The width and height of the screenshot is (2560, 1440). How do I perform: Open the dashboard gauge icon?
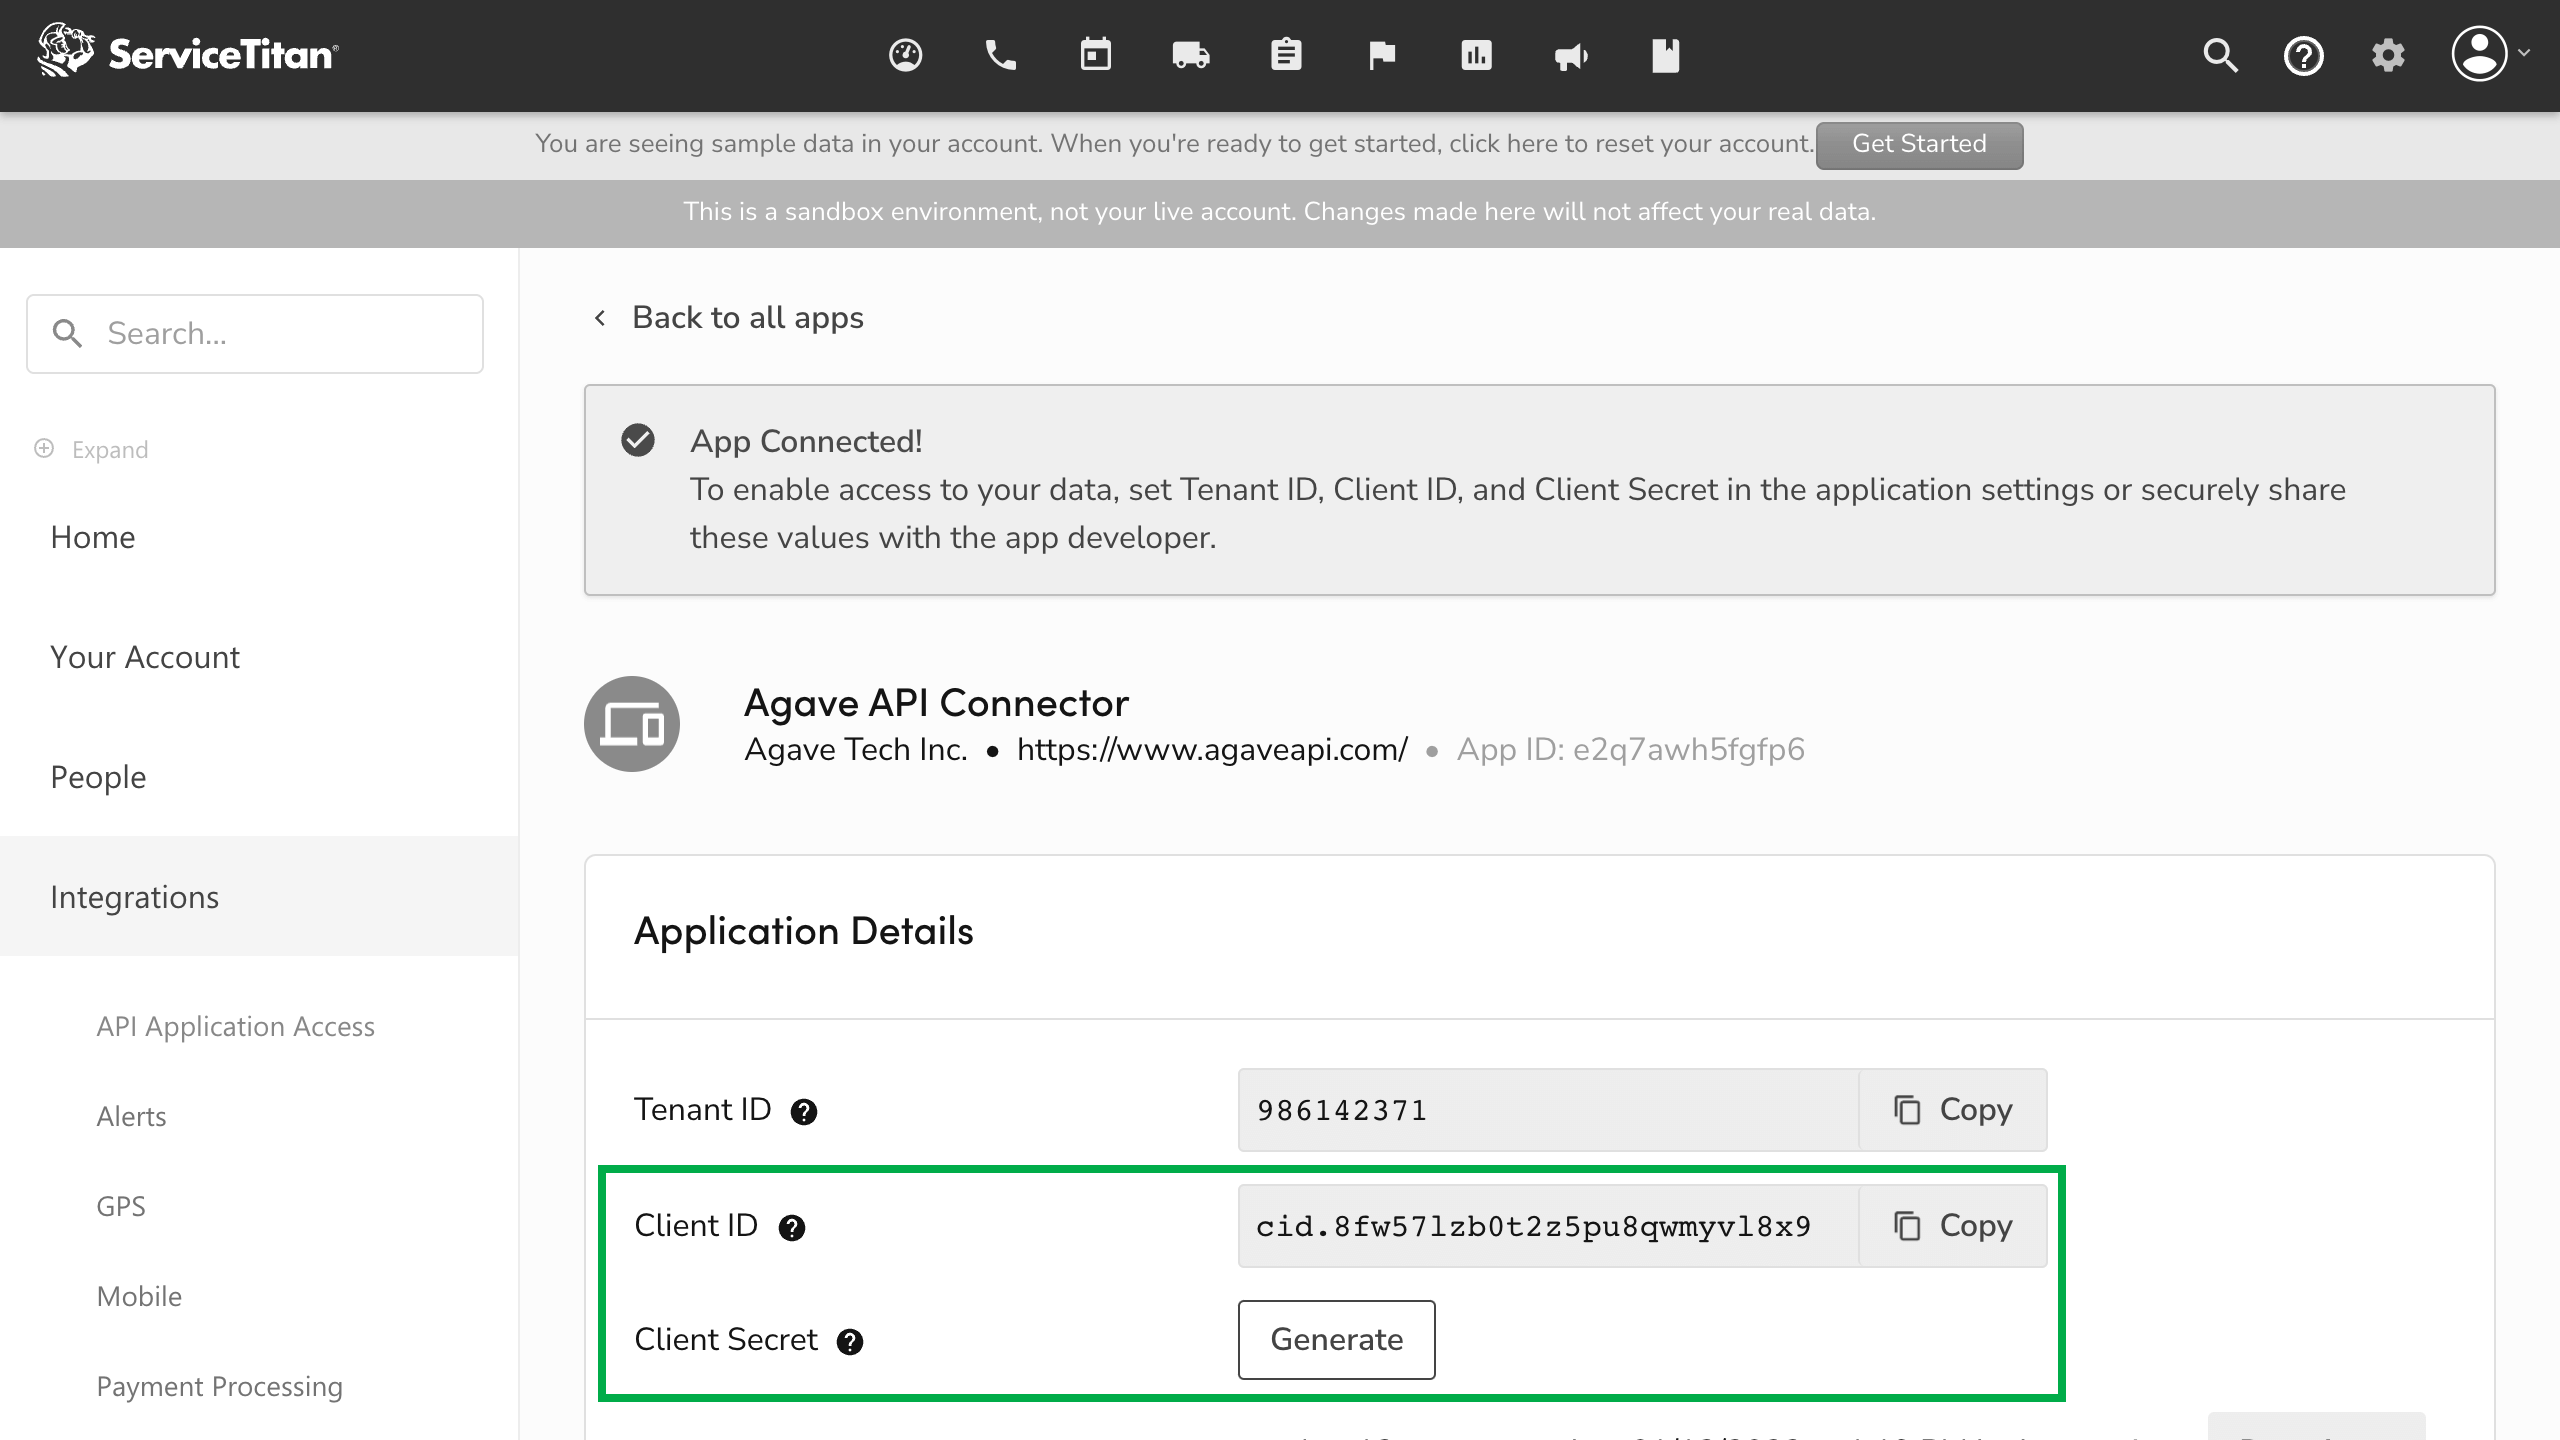point(905,55)
